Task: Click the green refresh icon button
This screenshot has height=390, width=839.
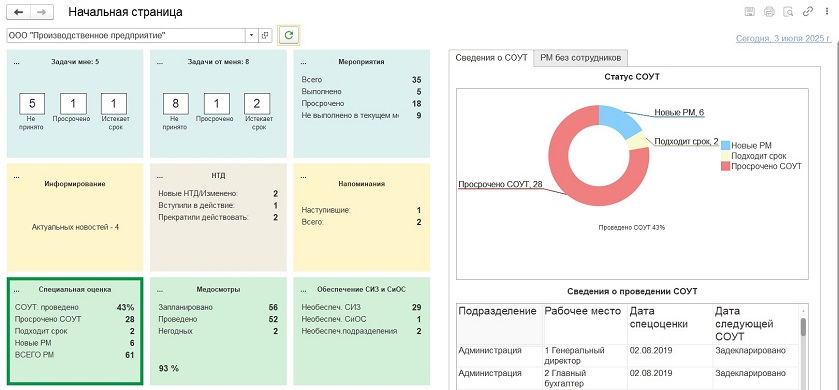Action: tap(289, 35)
